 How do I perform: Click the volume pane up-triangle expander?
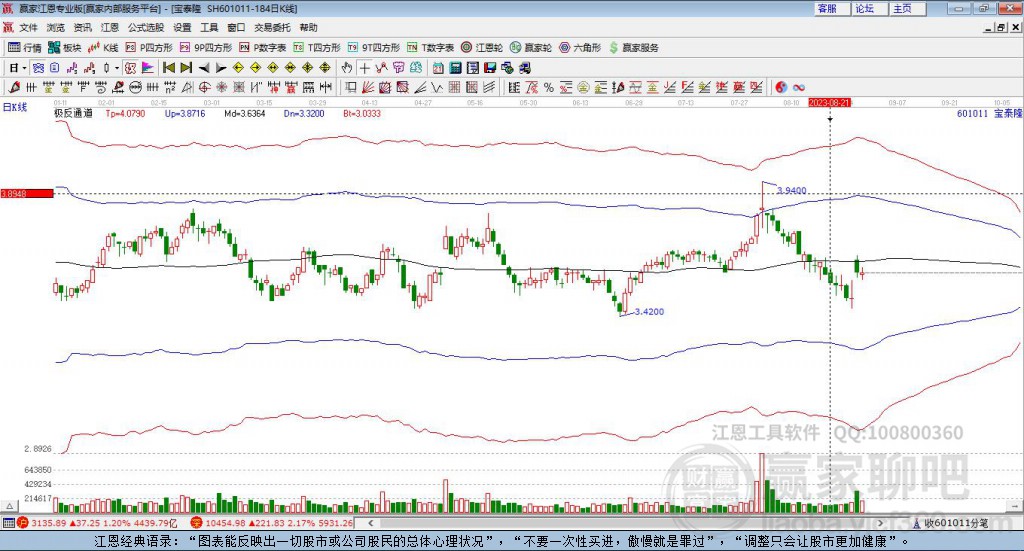click(x=9, y=506)
